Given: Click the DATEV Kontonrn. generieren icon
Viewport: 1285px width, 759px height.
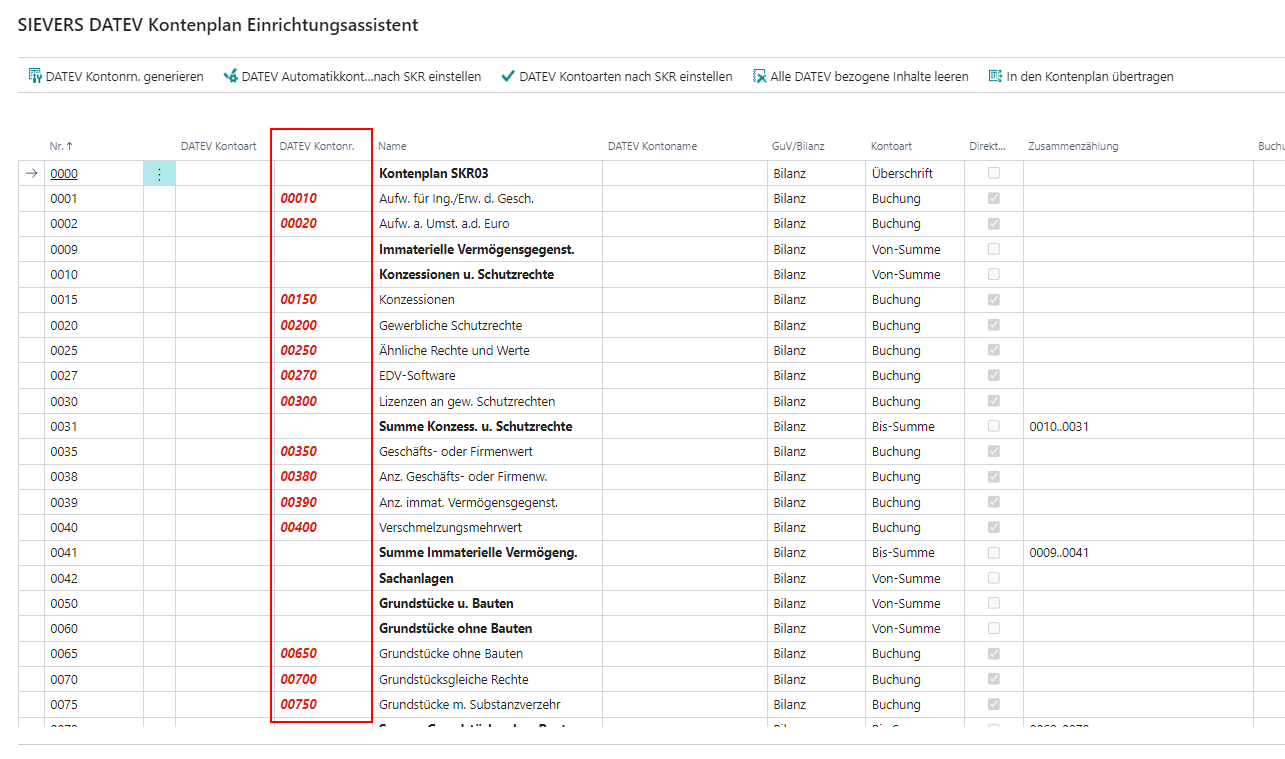Looking at the screenshot, I should point(35,76).
